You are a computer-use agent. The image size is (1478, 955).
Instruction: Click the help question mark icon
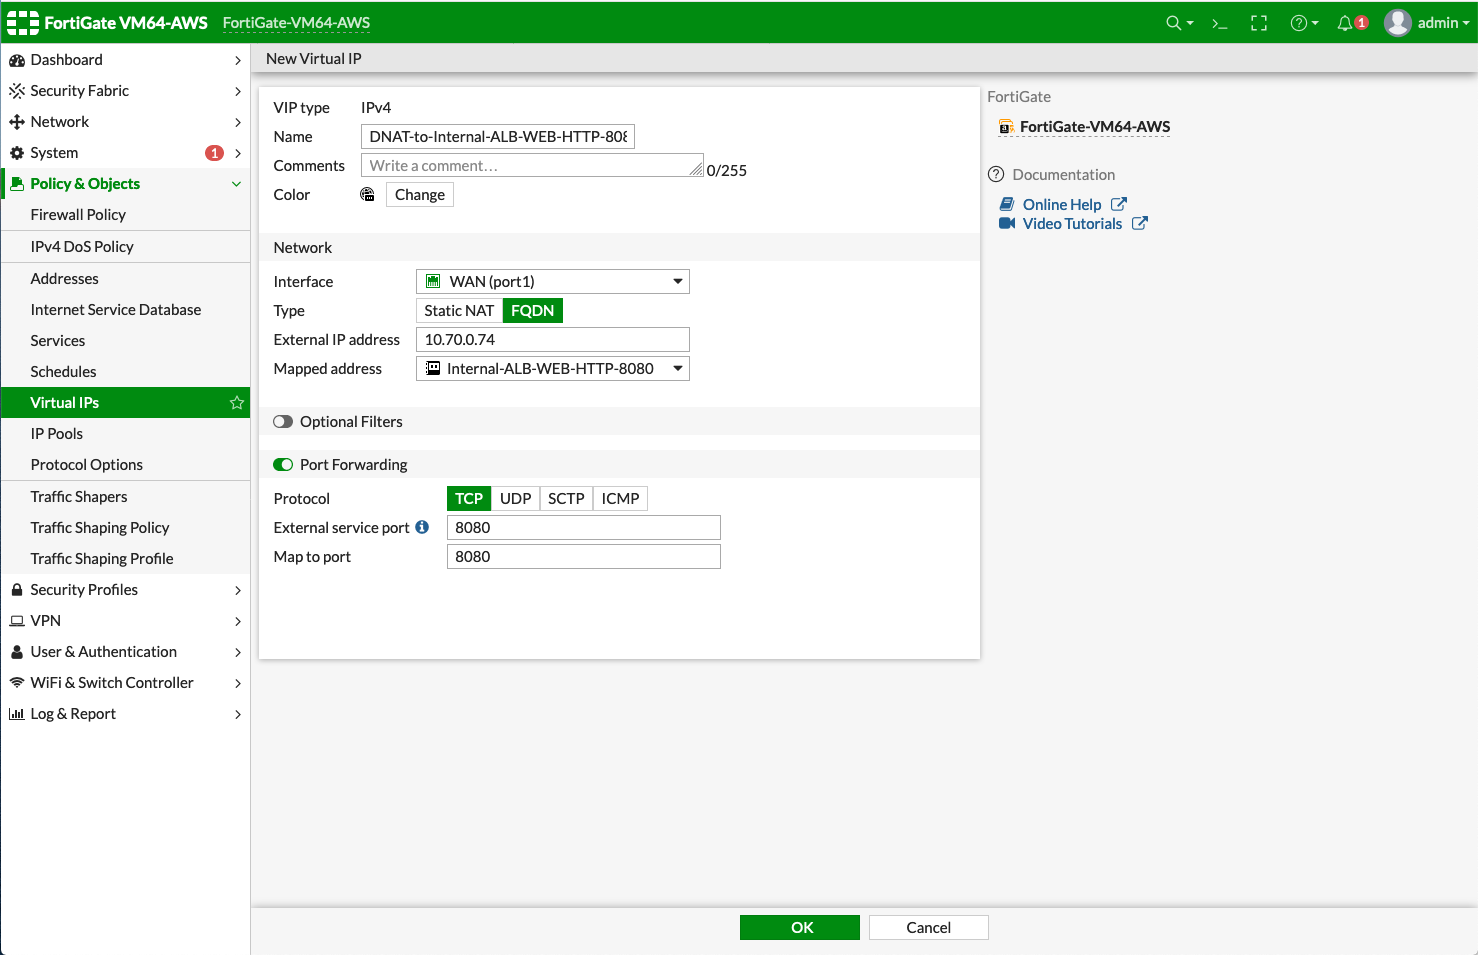coord(1299,23)
